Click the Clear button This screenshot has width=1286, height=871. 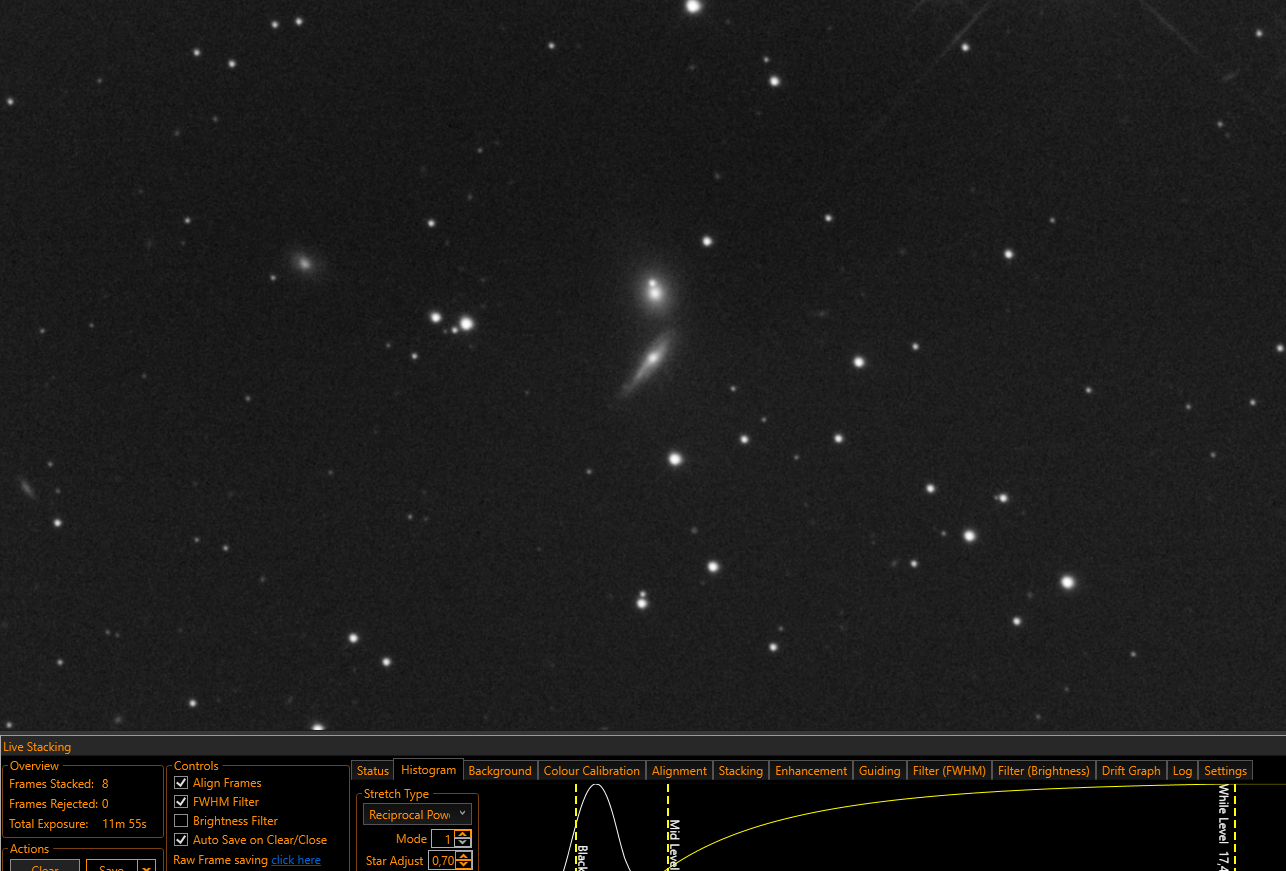[x=45, y=866]
